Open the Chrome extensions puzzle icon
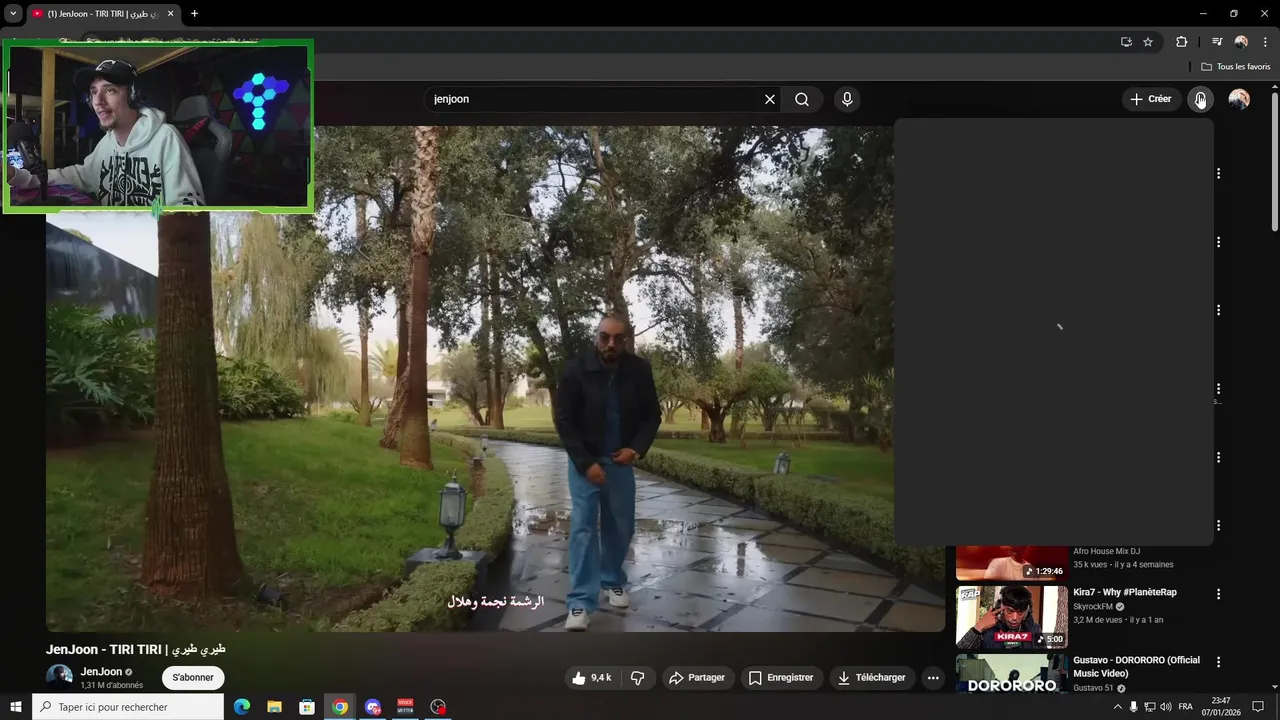The width and height of the screenshot is (1280, 720). [1181, 42]
